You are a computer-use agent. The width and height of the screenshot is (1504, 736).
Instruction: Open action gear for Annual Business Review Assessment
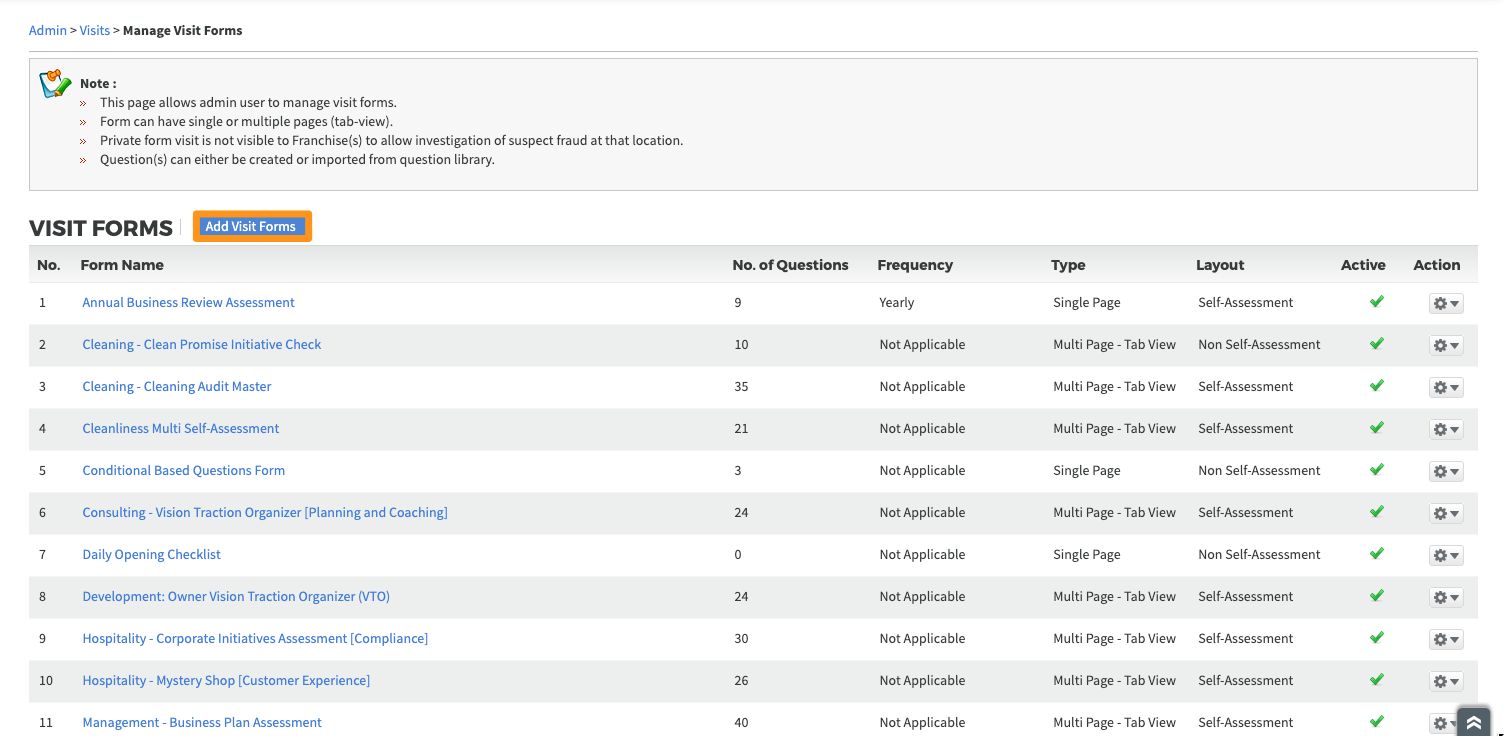tap(1446, 303)
